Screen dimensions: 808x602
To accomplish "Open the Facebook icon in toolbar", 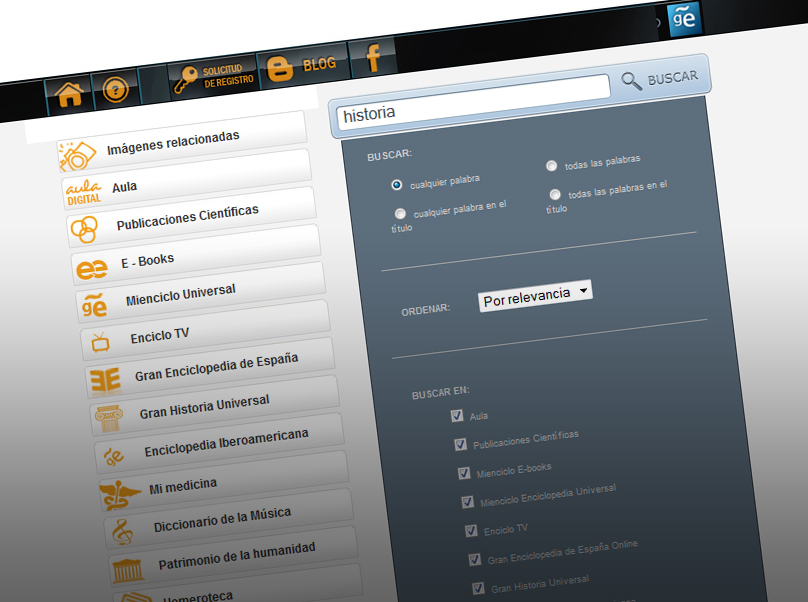I will [373, 59].
